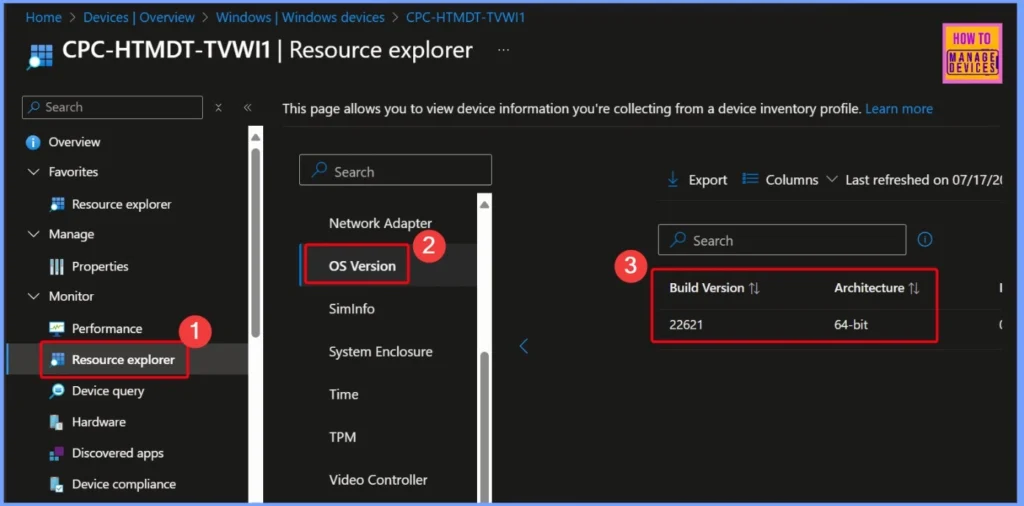The image size is (1024, 506).
Task: Sort by the Build Version arrows icon
Action: coord(754,288)
